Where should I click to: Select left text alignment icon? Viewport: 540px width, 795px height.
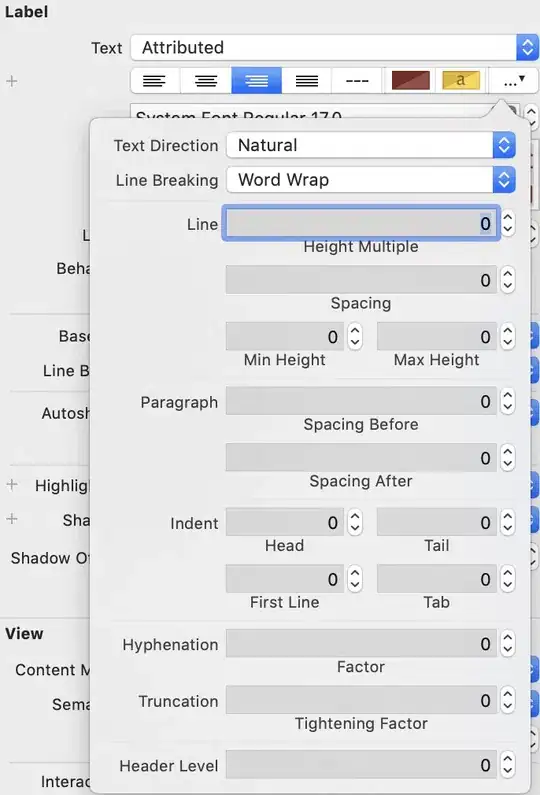(155, 81)
